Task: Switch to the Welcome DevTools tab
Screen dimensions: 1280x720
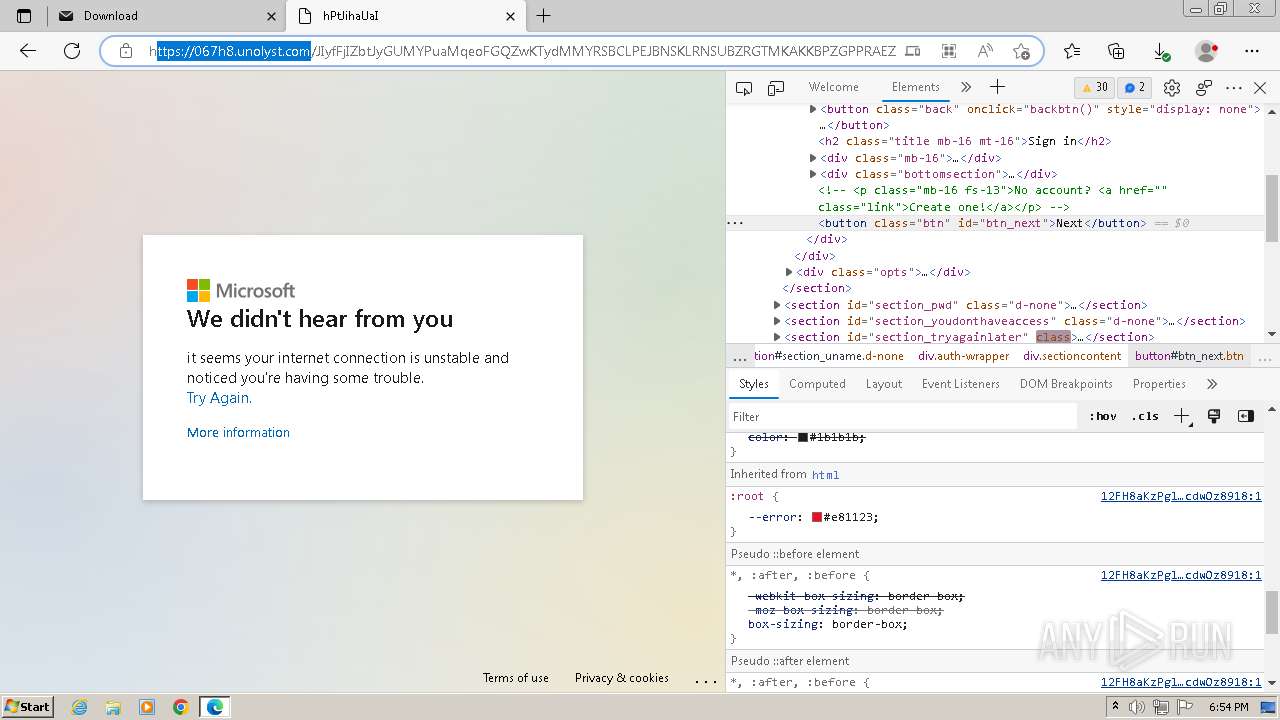Action: coord(833,87)
